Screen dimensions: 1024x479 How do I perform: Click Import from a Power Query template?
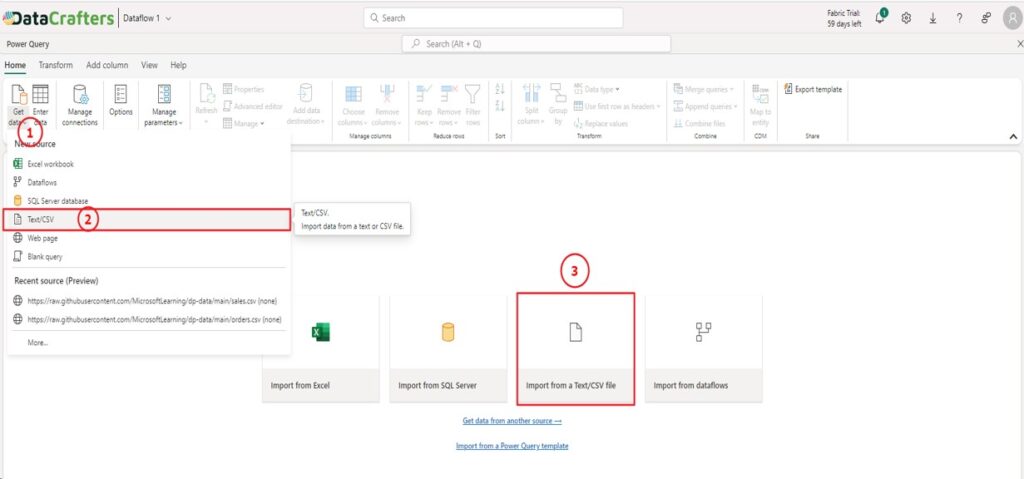pos(512,446)
